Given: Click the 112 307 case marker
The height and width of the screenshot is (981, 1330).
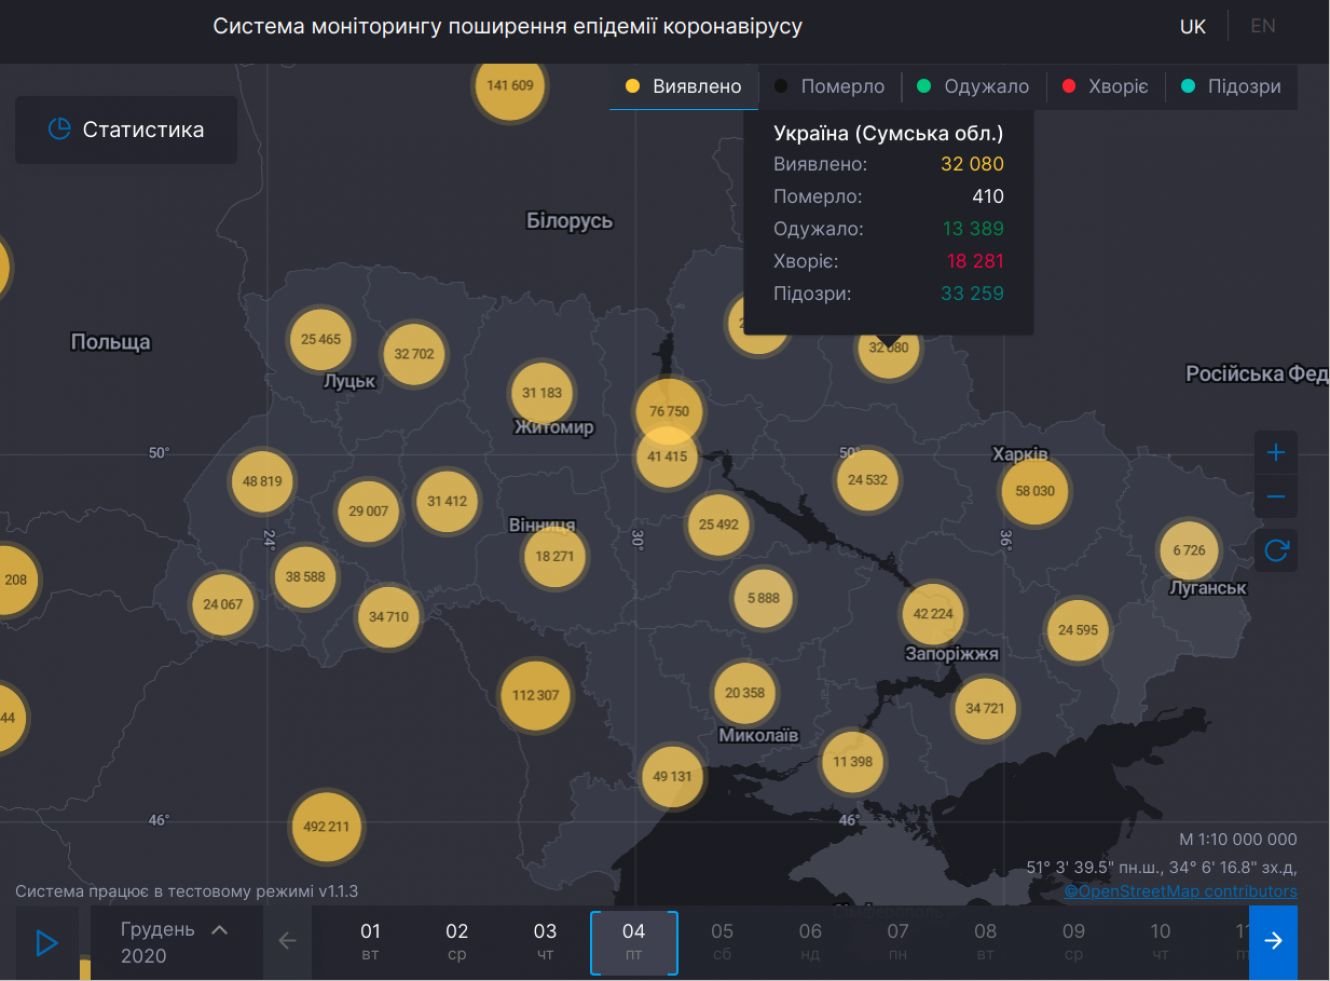Looking at the screenshot, I should pyautogui.click(x=535, y=695).
